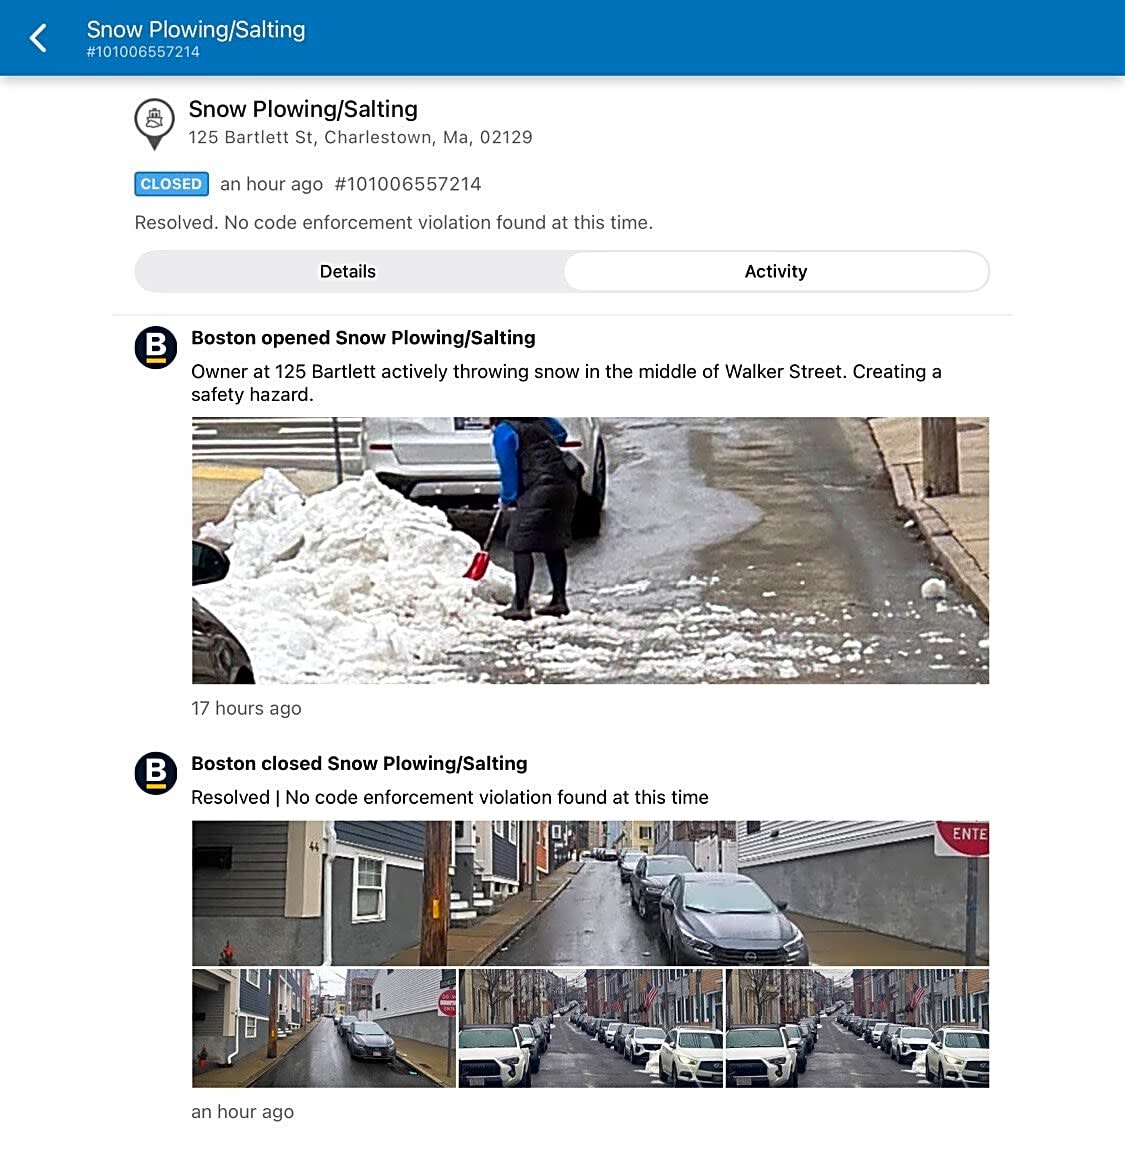Image resolution: width=1125 pixels, height=1152 pixels.
Task: Open the wide street photo in the closed report
Action: click(590, 891)
